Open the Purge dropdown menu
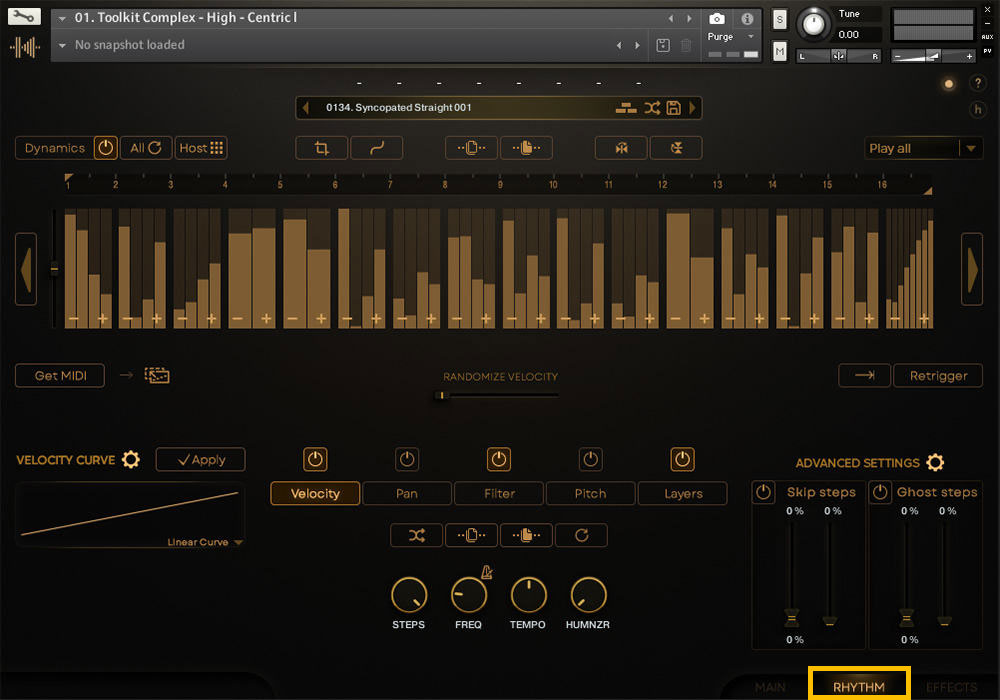1000x700 pixels. click(733, 37)
